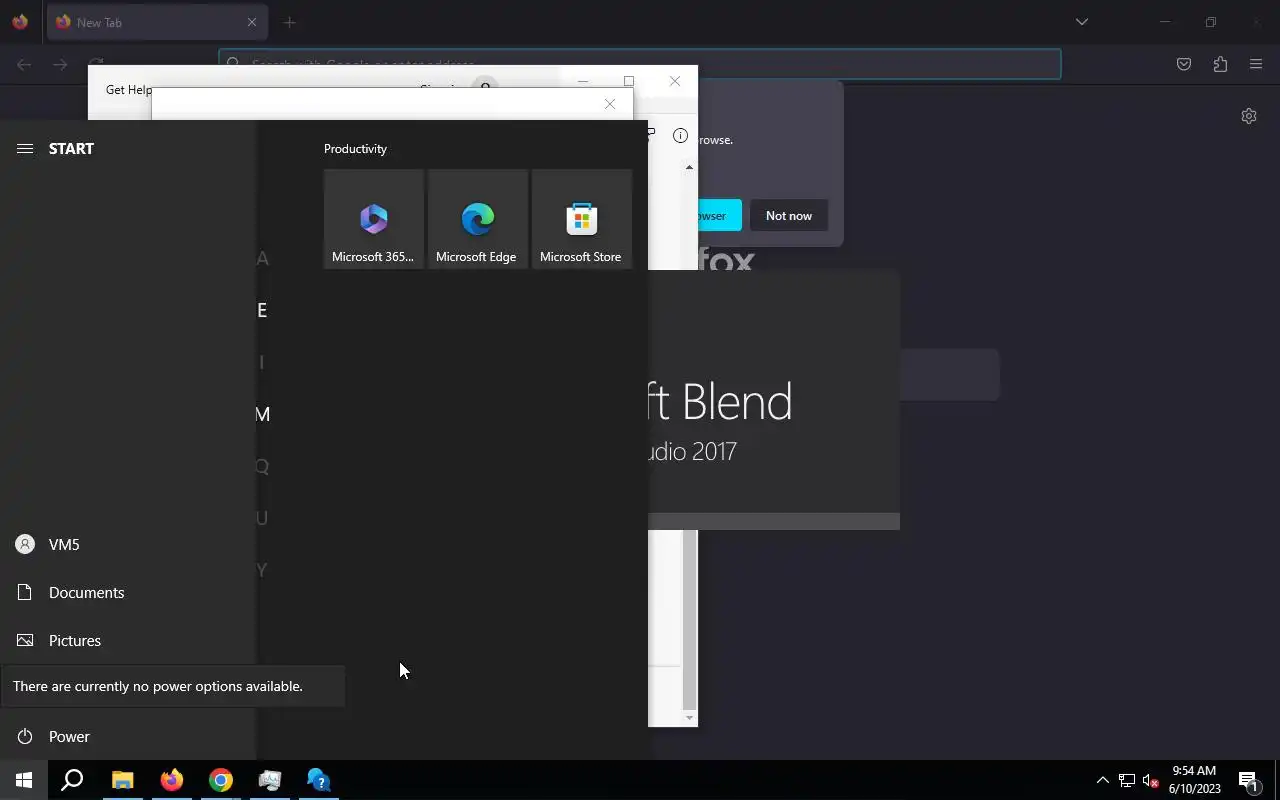Open taskbar Search magnifier
1280x800 pixels.
tap(72, 780)
